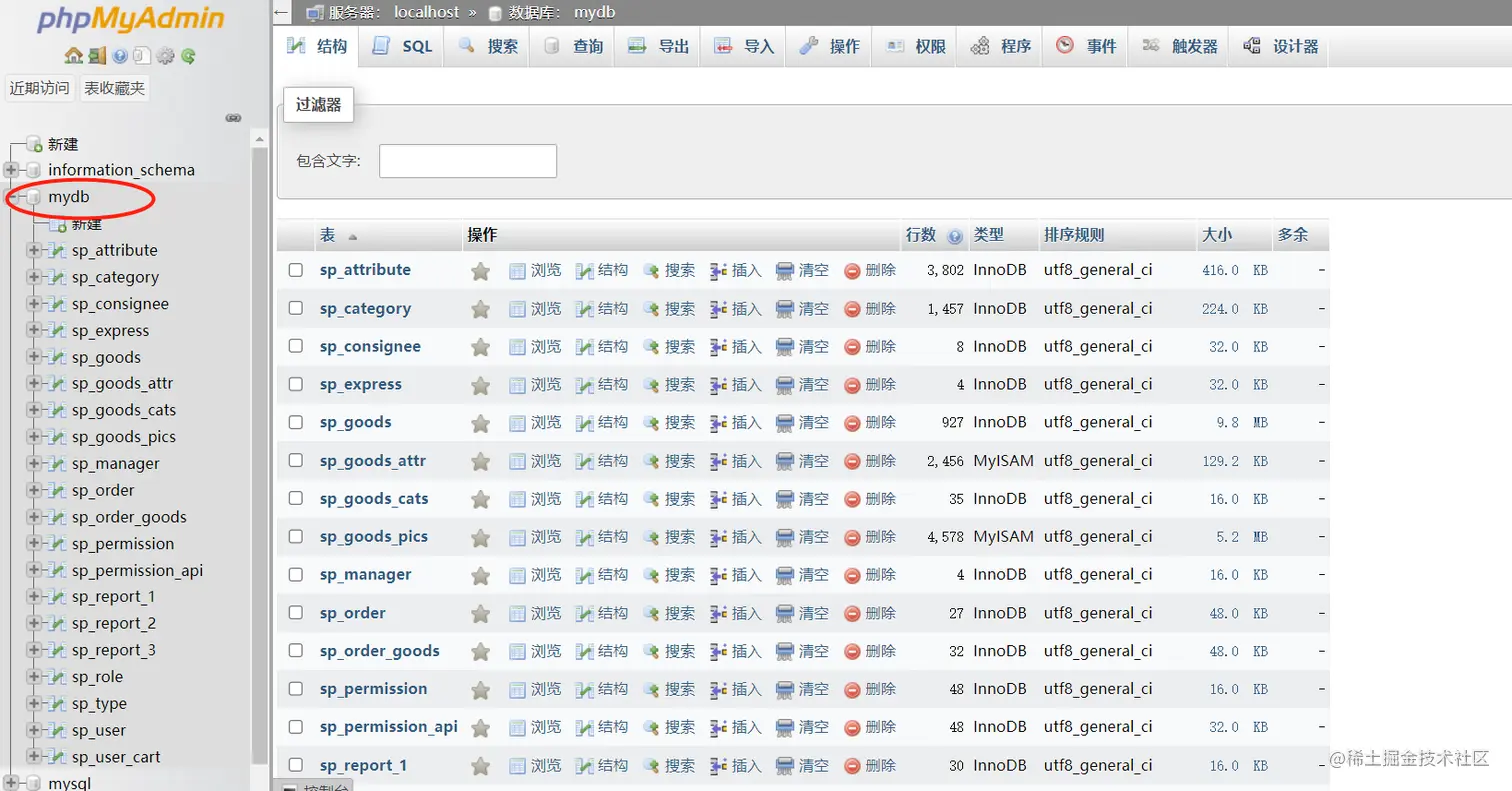Image resolution: width=1512 pixels, height=791 pixels.
Task: Click sp_user table icon in tree
Action: (x=58, y=730)
